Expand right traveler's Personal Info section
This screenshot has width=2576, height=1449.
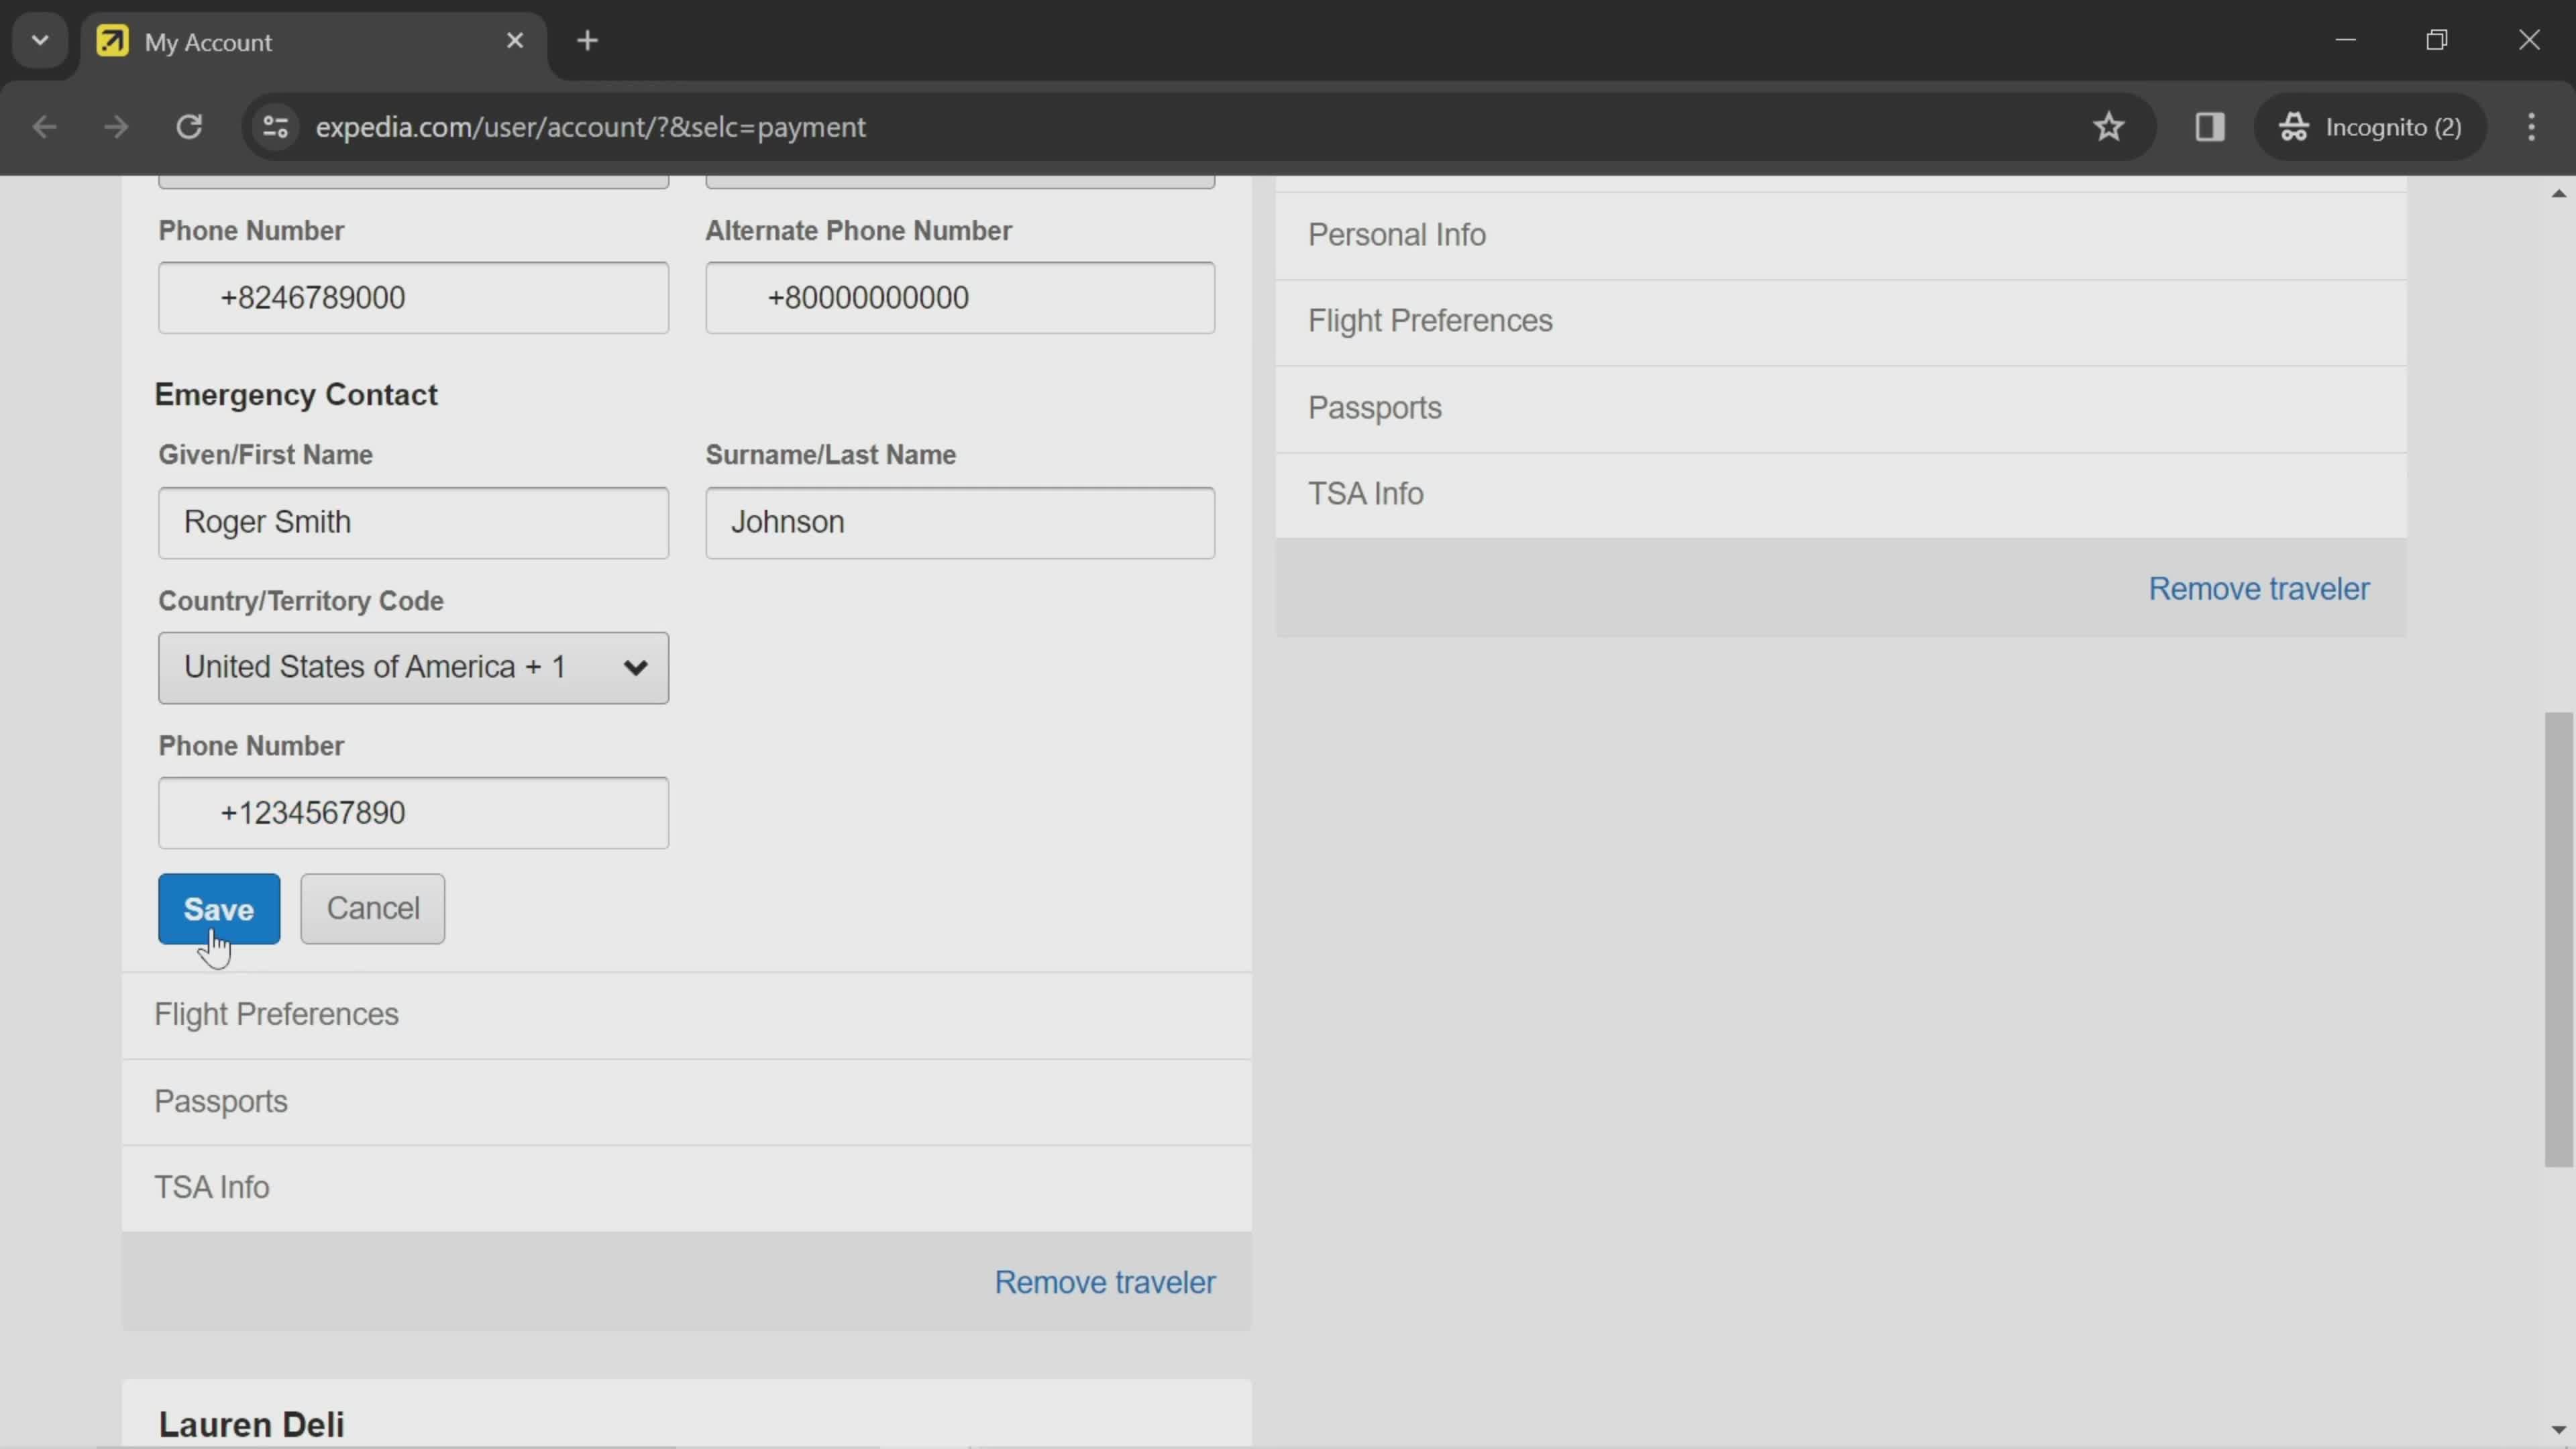1841,235
